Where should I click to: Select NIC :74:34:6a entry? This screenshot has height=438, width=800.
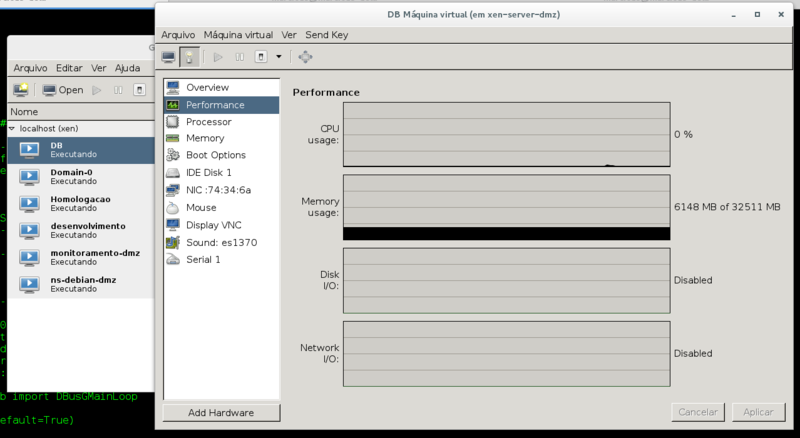tap(221, 190)
